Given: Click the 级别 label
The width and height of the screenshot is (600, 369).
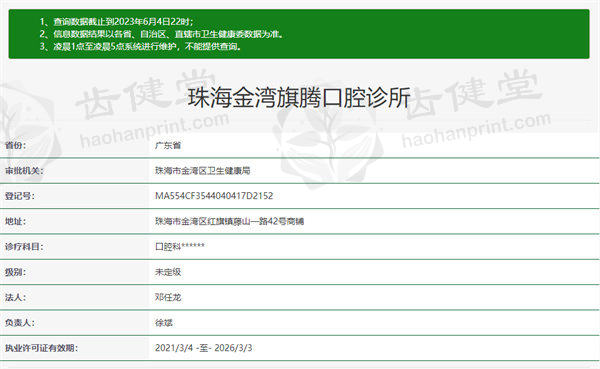Looking at the screenshot, I should pyautogui.click(x=15, y=272).
